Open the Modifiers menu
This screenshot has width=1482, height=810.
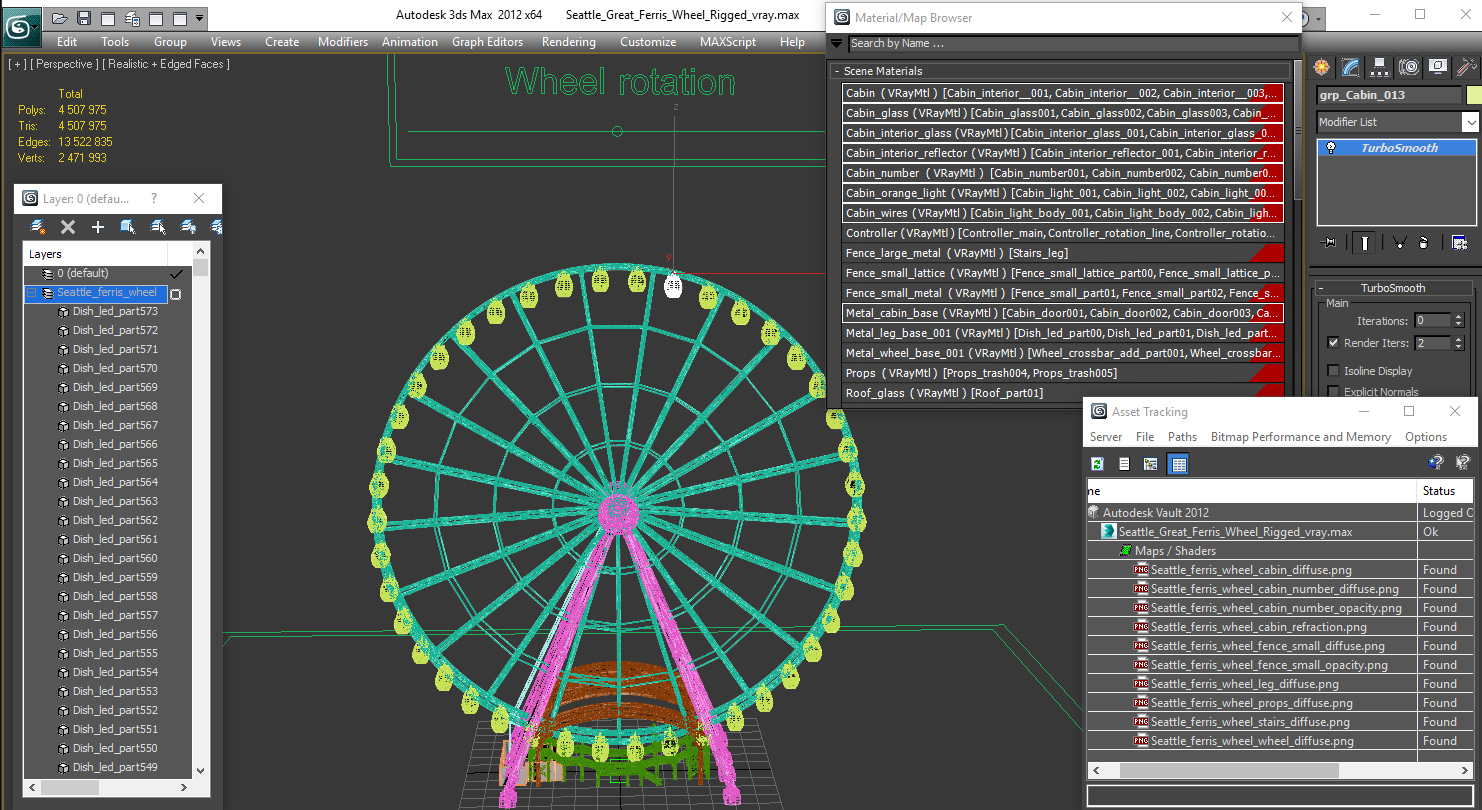pos(343,42)
